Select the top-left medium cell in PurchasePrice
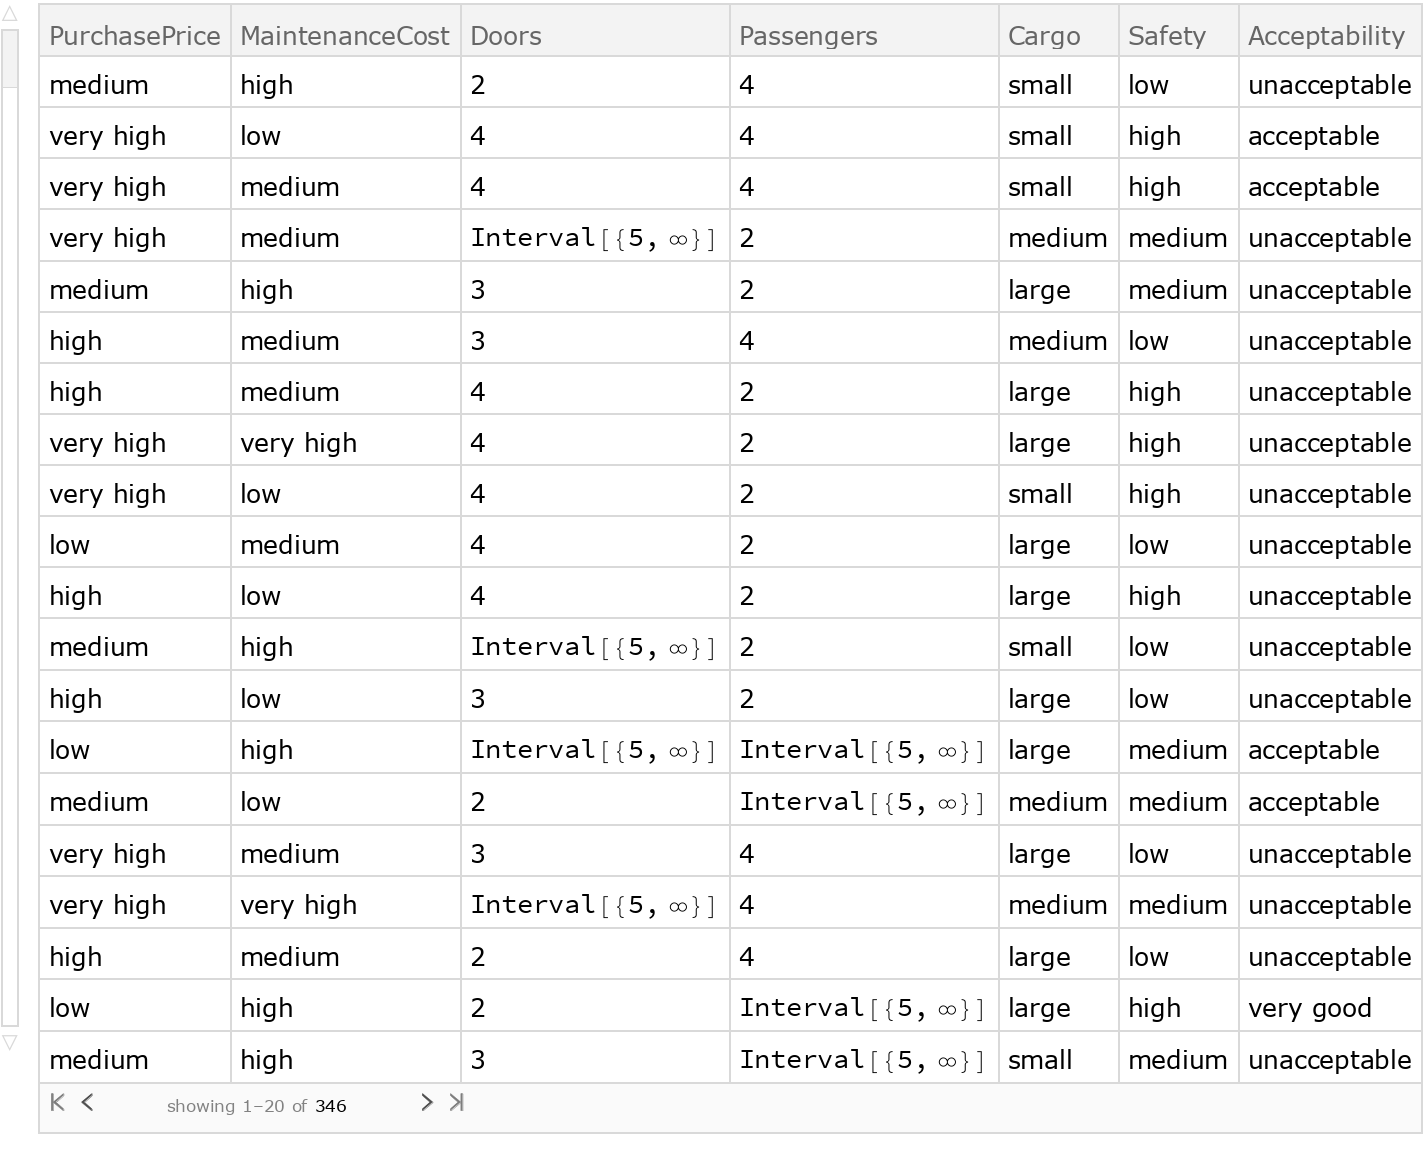 (x=99, y=85)
